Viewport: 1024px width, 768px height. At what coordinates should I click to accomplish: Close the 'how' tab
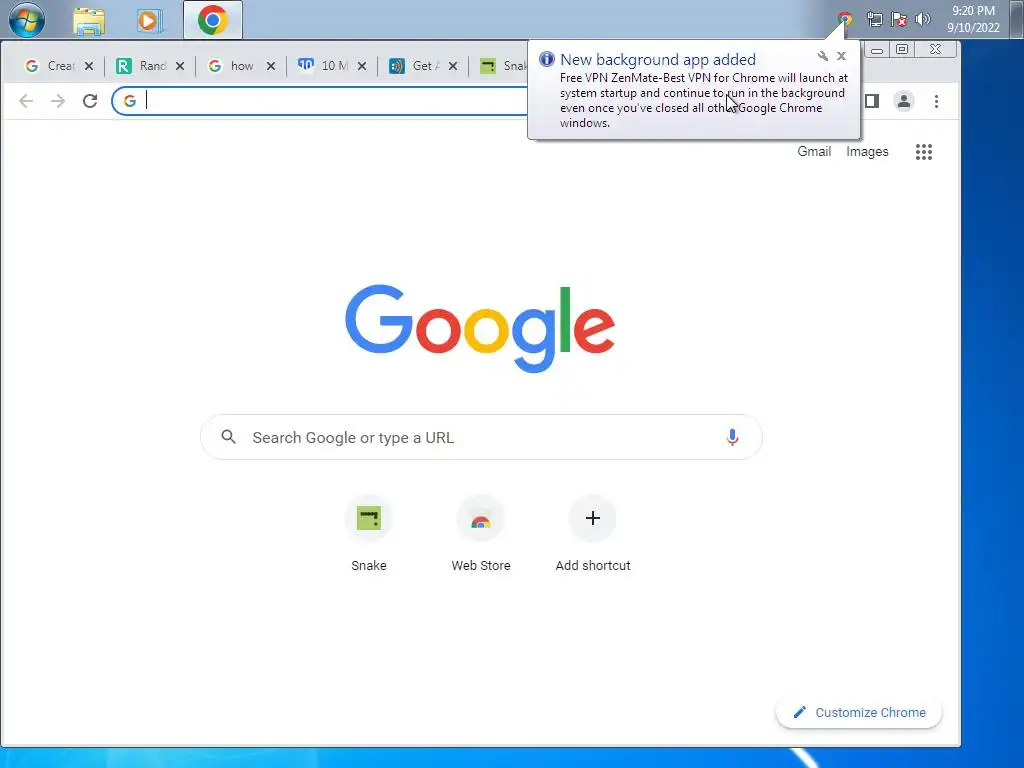[x=270, y=66]
